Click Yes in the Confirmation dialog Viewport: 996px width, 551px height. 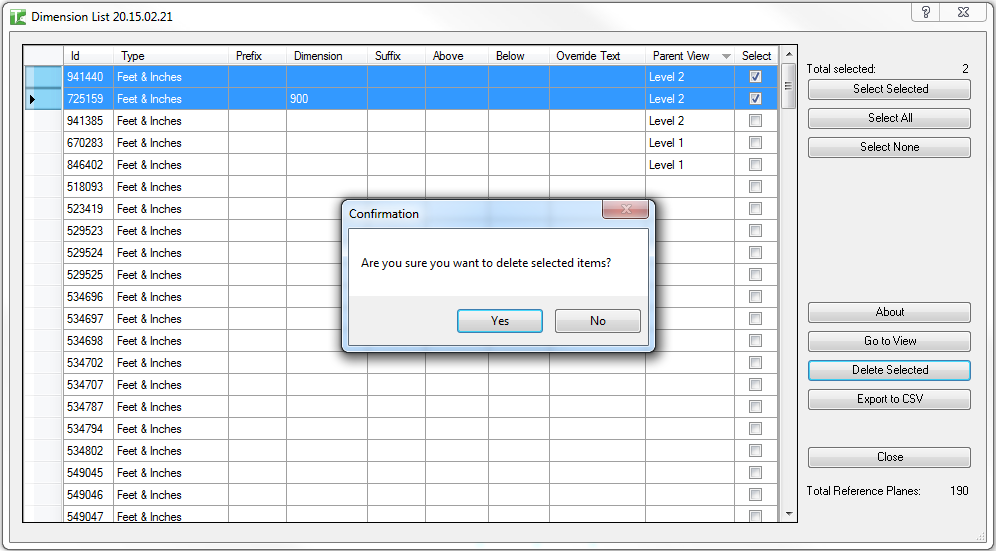tap(499, 321)
